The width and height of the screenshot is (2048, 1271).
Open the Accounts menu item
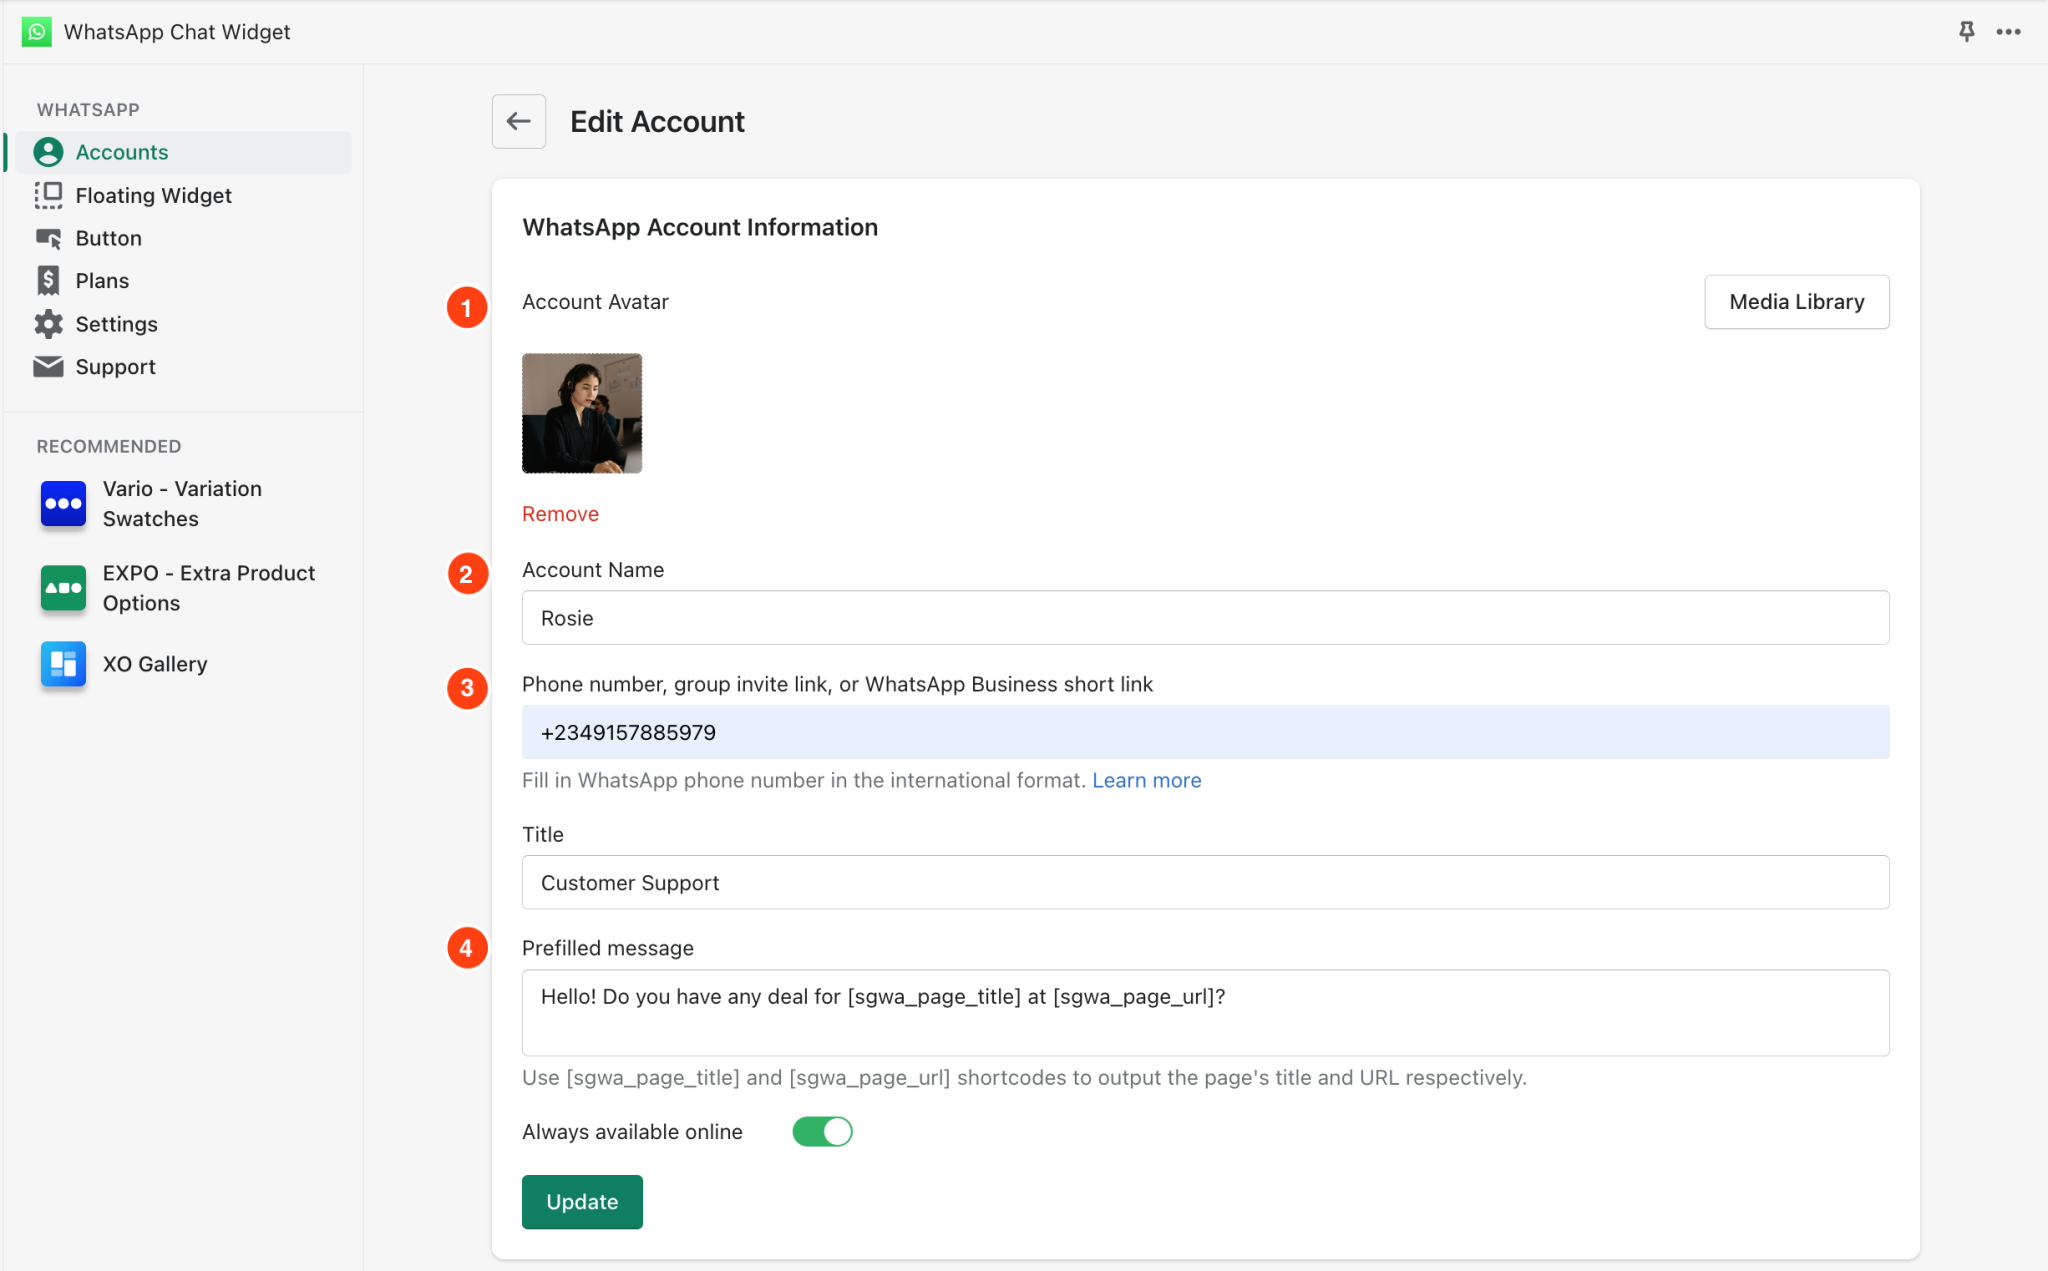click(182, 152)
